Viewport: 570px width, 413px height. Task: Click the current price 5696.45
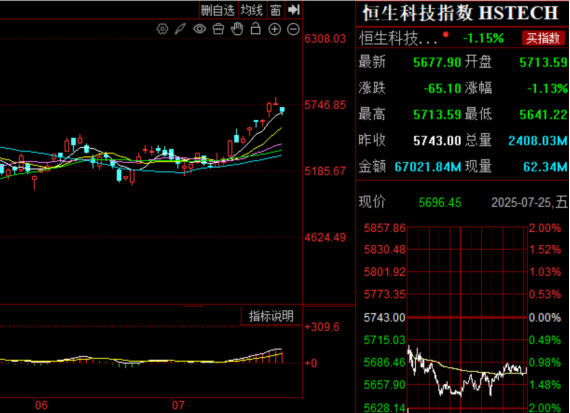click(440, 203)
